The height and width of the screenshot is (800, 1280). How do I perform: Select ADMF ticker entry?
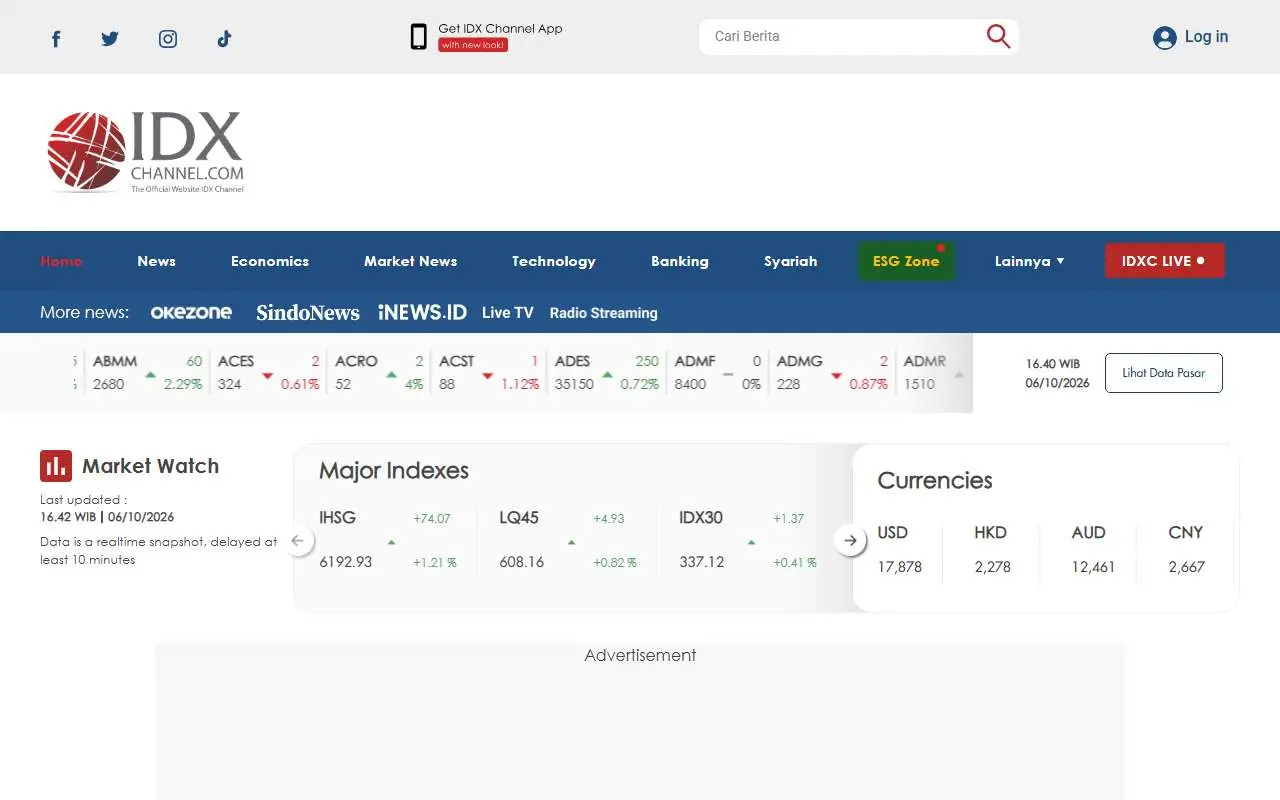(718, 372)
